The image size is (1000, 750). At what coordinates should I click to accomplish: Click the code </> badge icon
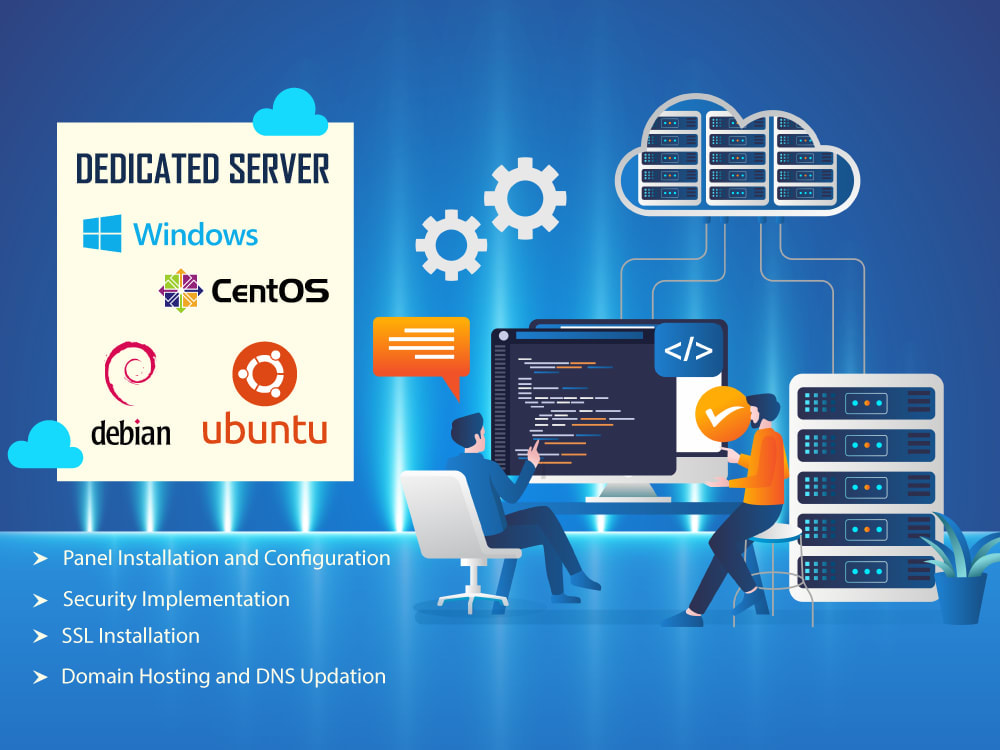click(691, 350)
